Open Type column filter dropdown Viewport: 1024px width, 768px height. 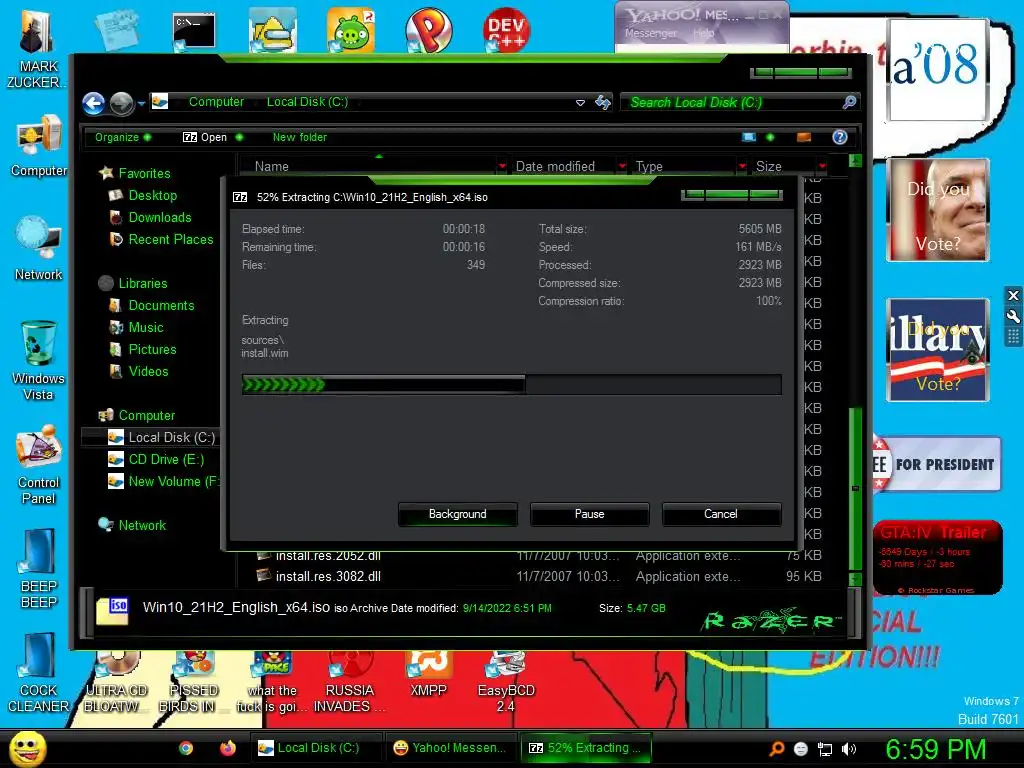(x=742, y=167)
